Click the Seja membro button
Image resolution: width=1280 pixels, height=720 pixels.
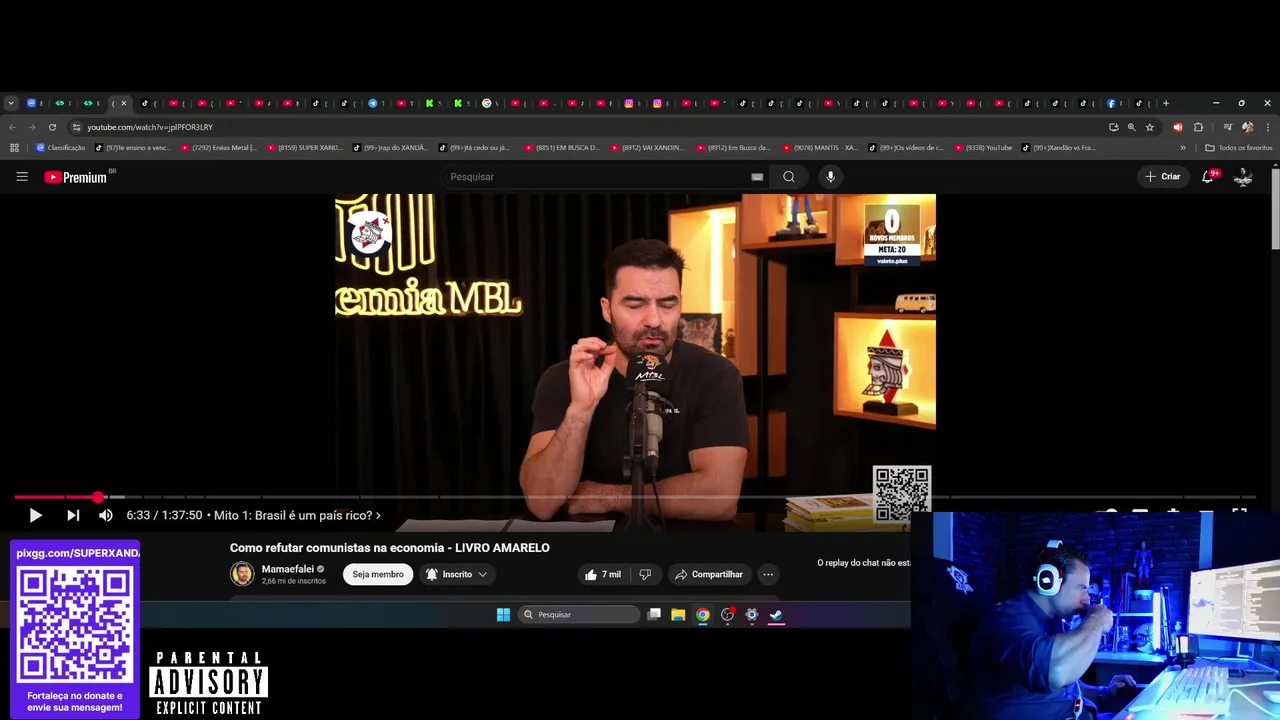coord(378,574)
